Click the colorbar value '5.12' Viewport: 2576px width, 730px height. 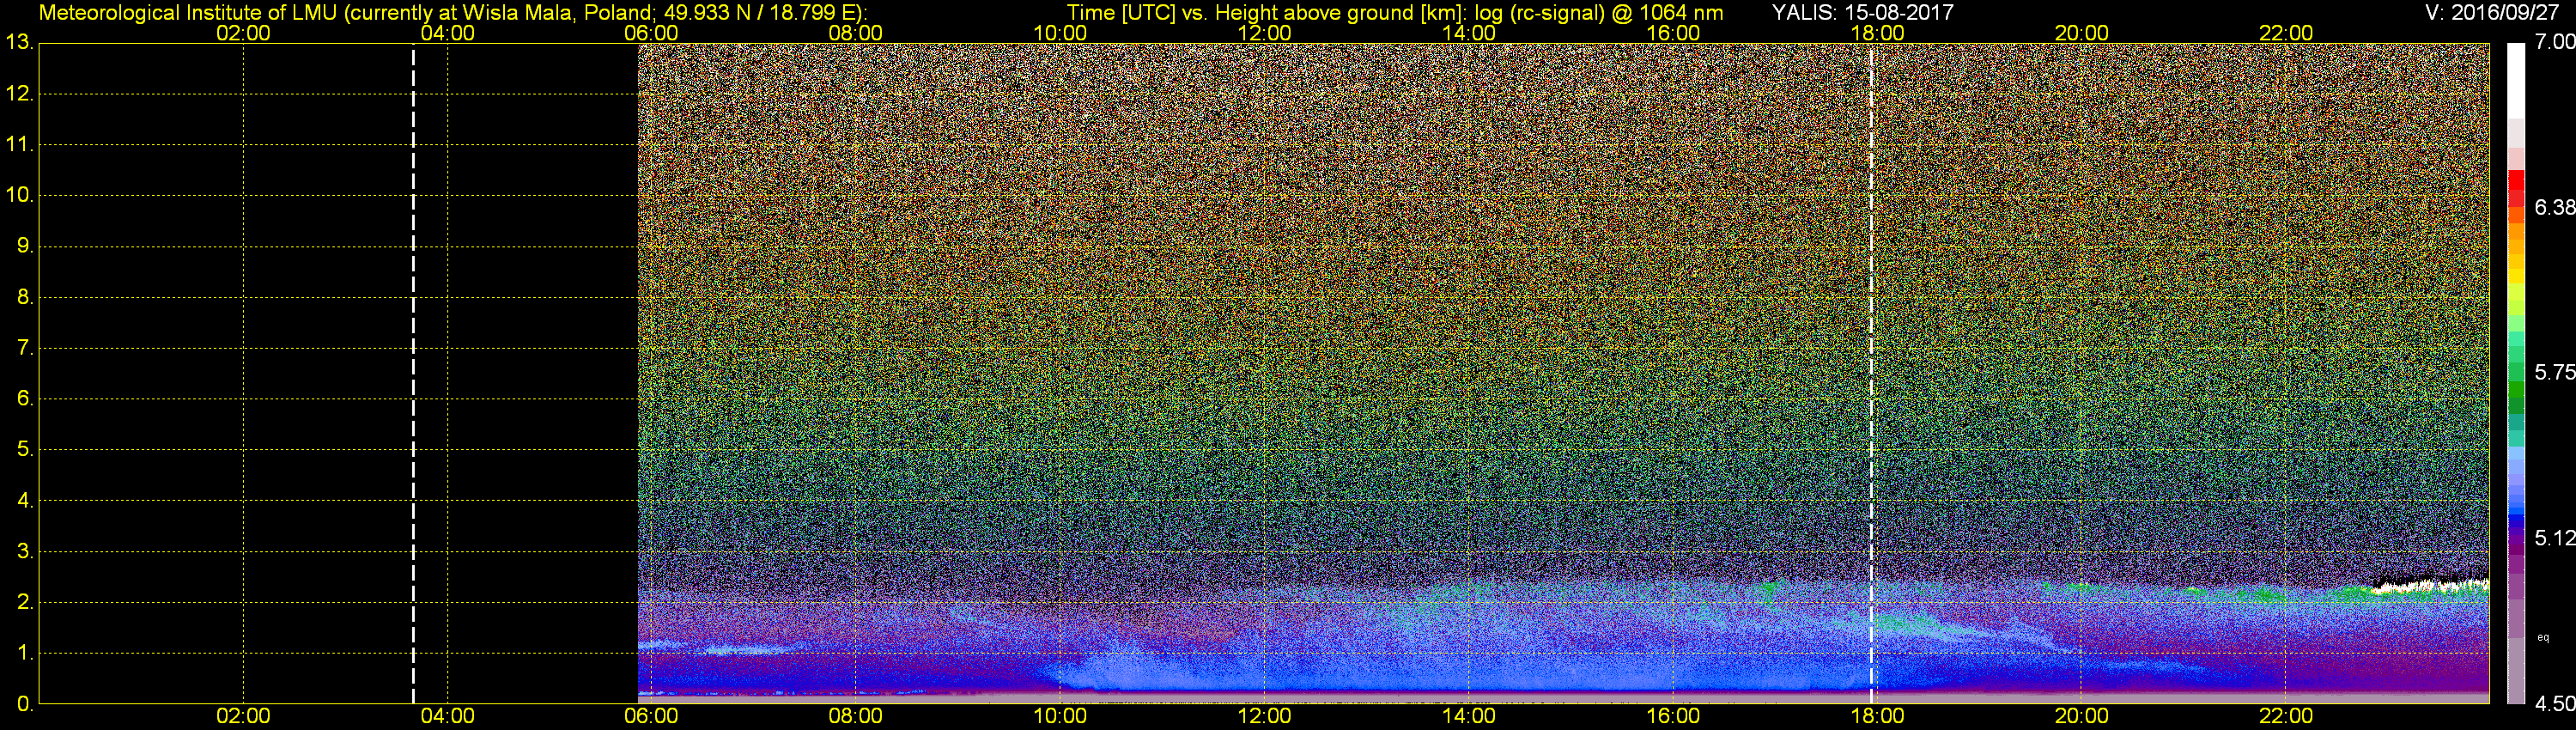(2554, 538)
